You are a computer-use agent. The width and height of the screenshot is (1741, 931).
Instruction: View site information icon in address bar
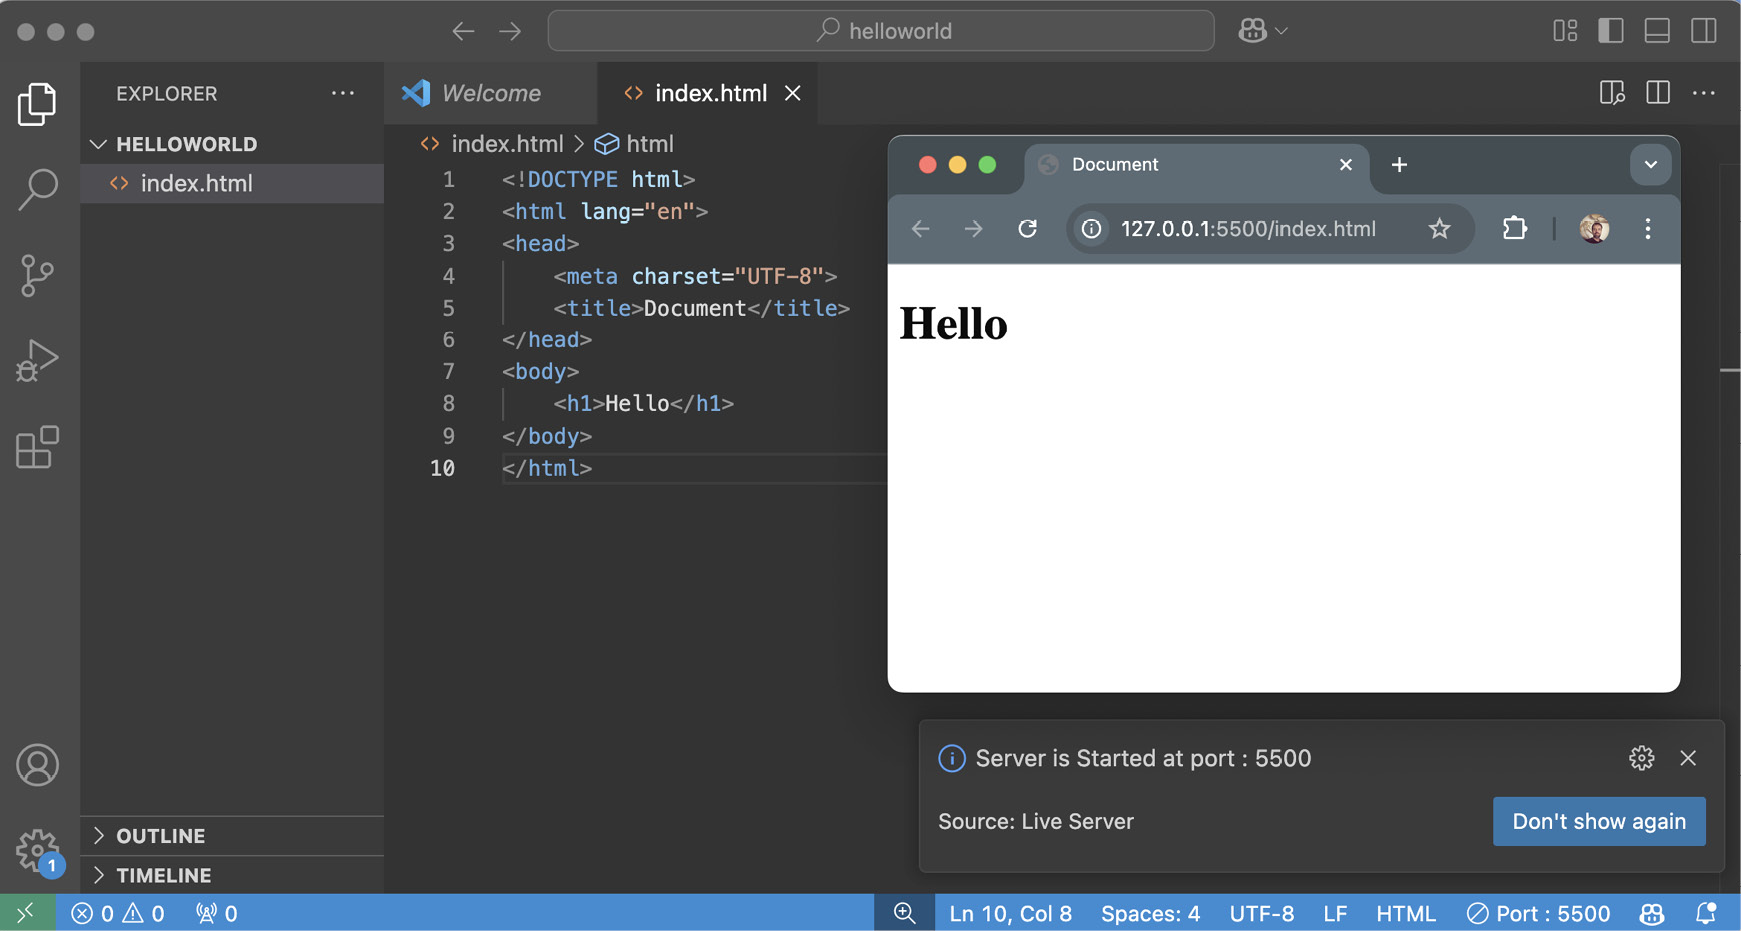point(1092,229)
